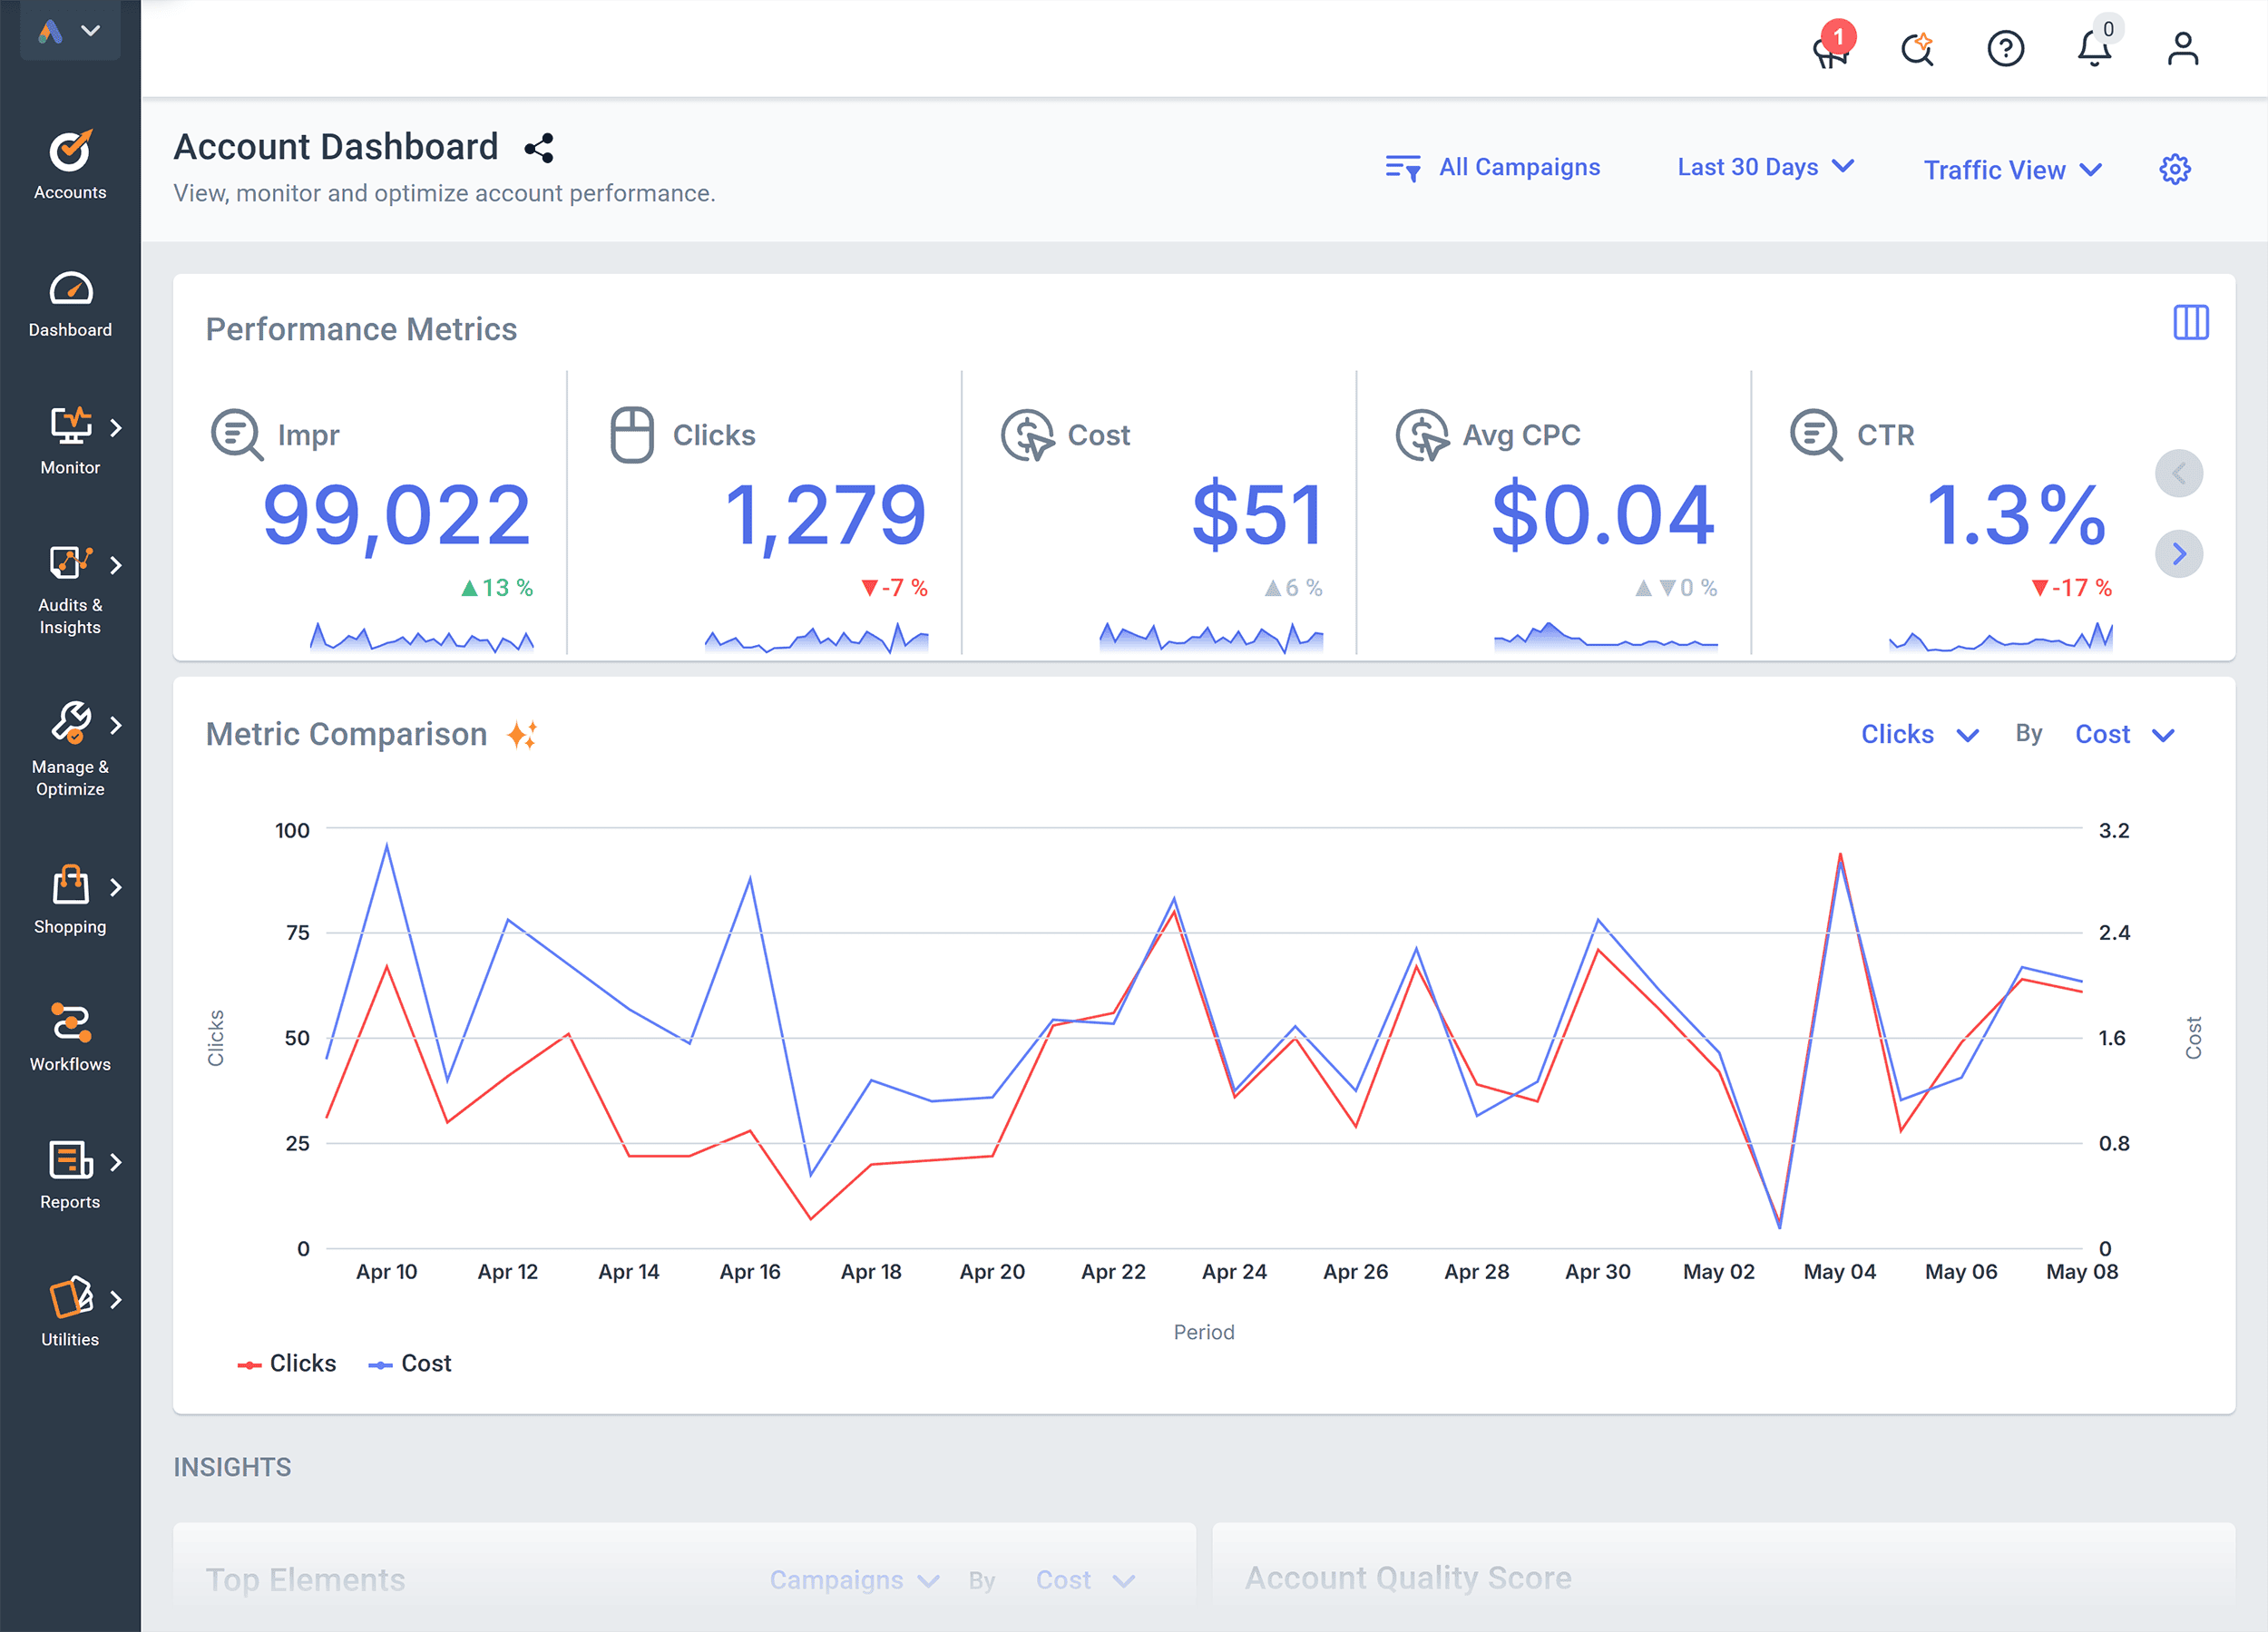2268x1632 pixels.
Task: Open column layout options for Performance Metrics
Action: pos(2191,322)
